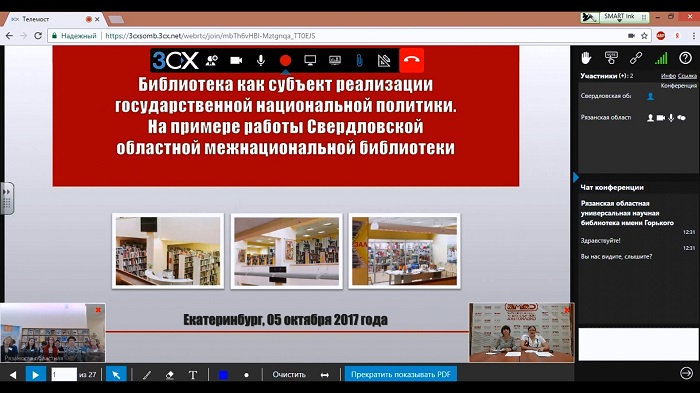Open the whiteboard drawing tools icon
This screenshot has height=393, width=700.
click(384, 60)
